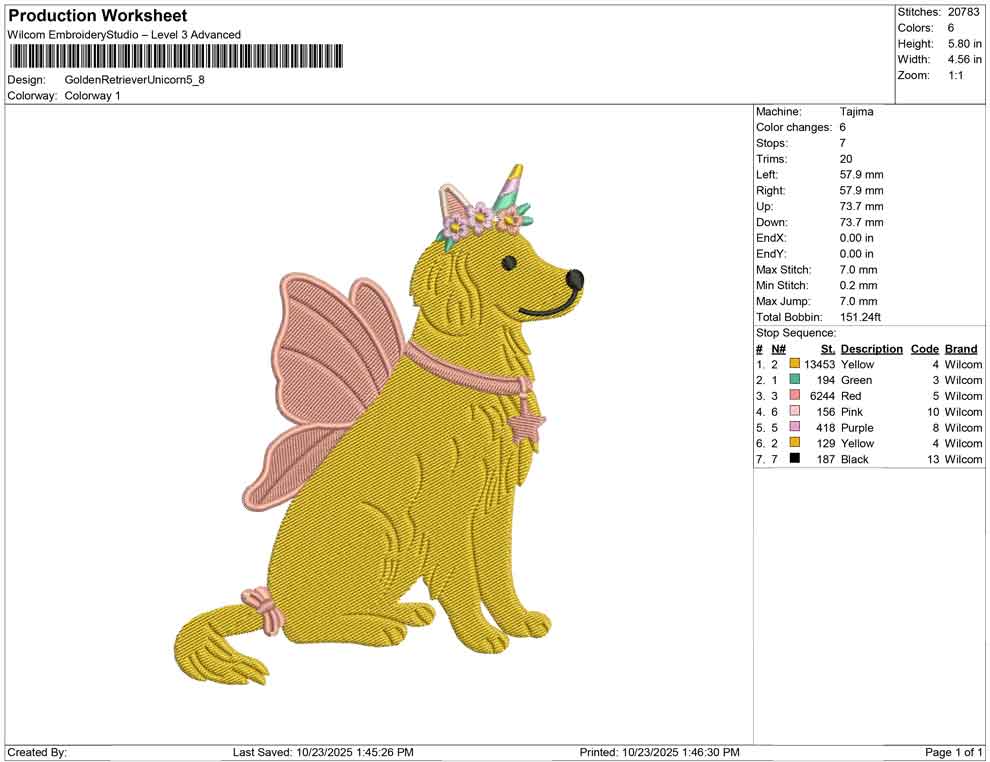Screen dimensions: 990x762
Task: Click the Yellow thread swatch for stop 6
Action: (793, 443)
